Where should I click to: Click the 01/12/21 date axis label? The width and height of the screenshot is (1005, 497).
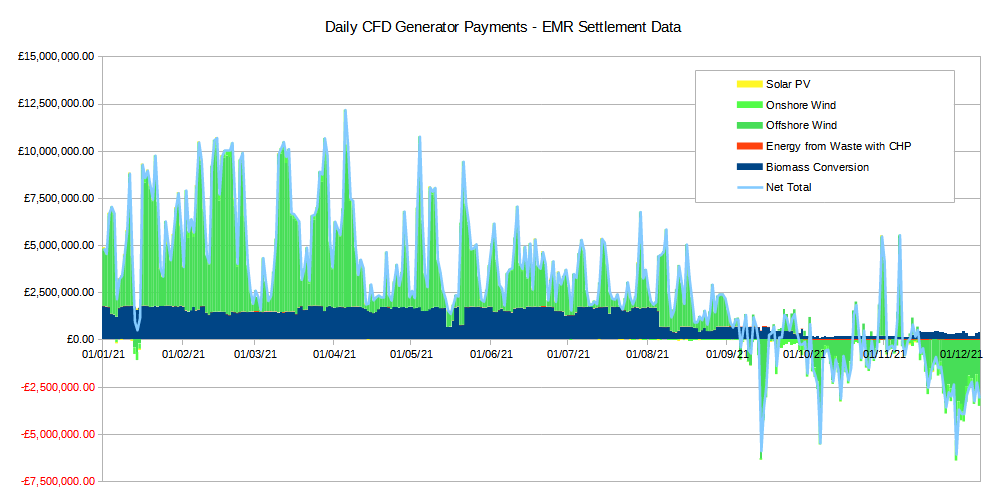[x=961, y=354]
